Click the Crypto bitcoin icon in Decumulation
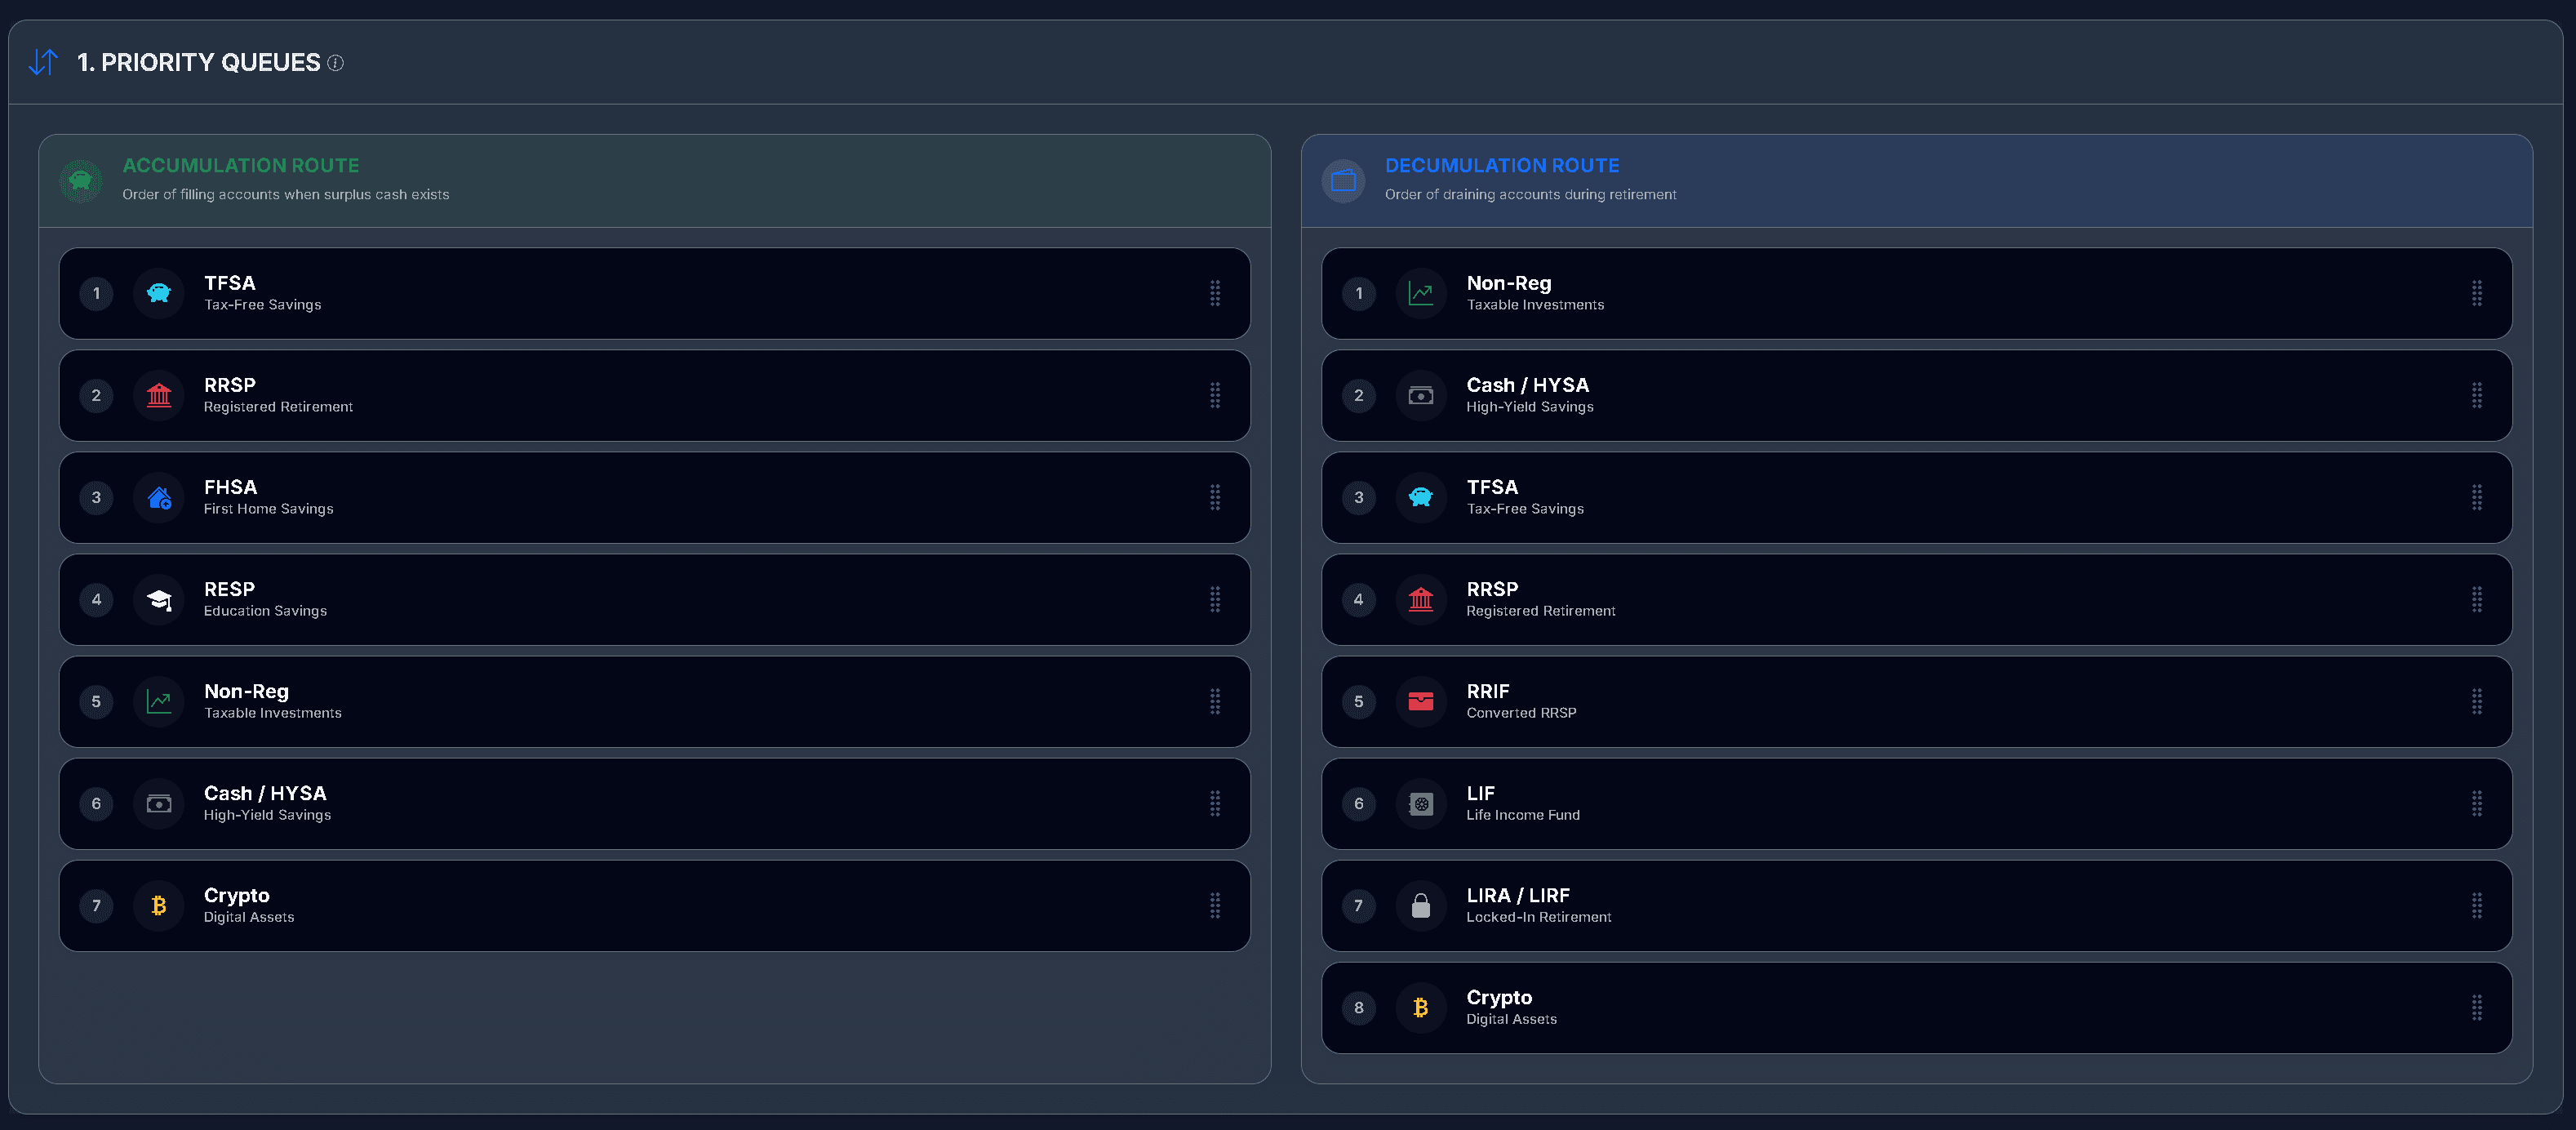This screenshot has height=1130, width=2576. tap(1421, 1007)
